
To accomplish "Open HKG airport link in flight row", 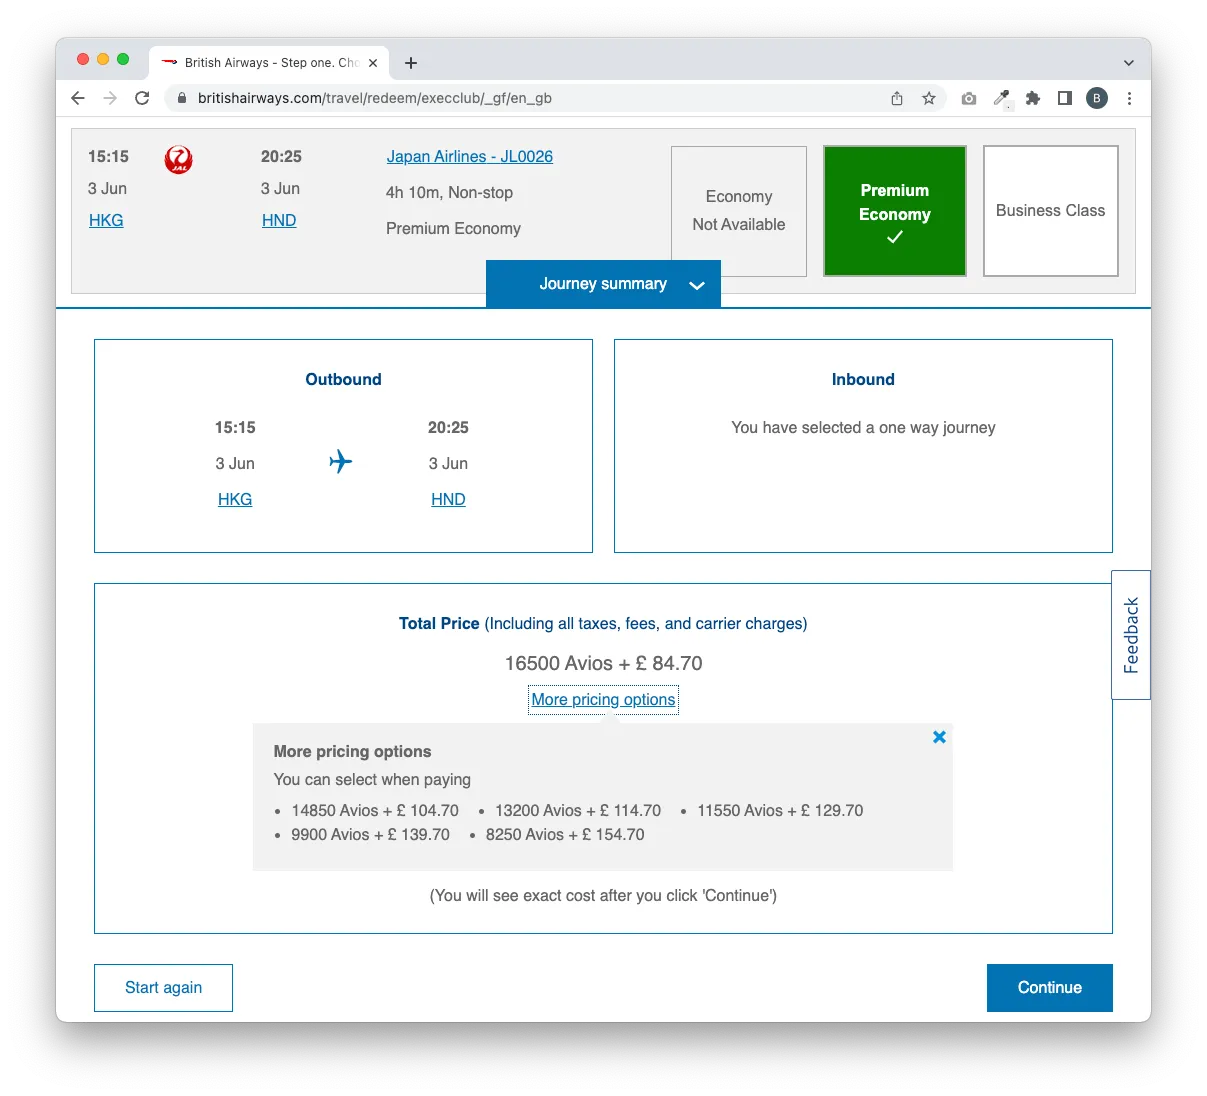I will pos(106,220).
